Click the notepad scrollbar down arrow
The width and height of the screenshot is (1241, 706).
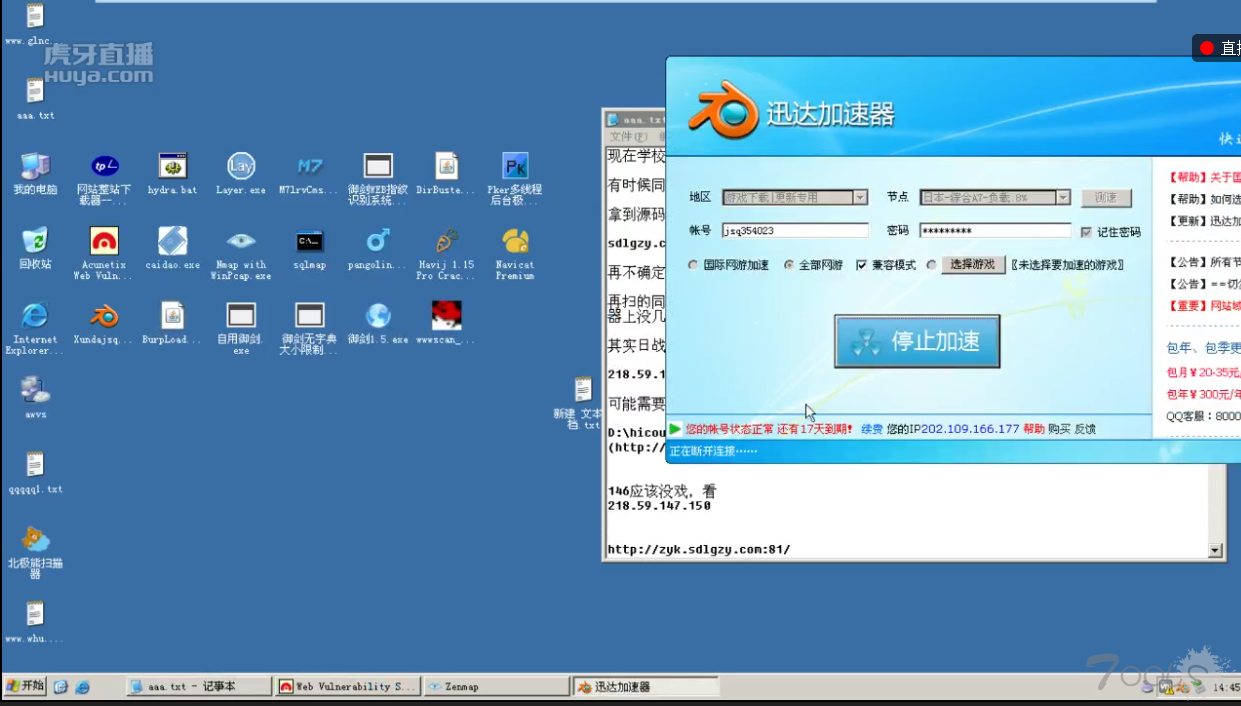coord(1215,550)
